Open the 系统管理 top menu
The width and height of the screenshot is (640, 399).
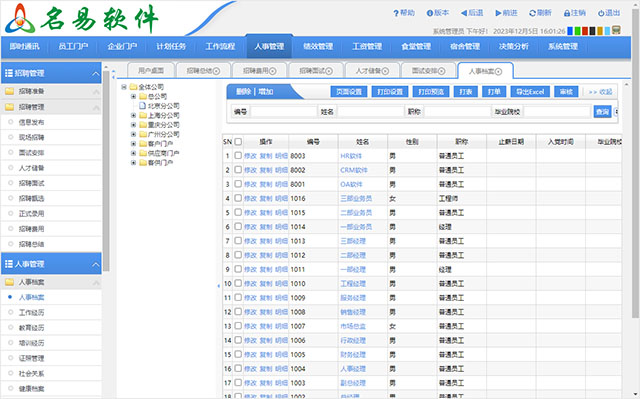pos(562,47)
